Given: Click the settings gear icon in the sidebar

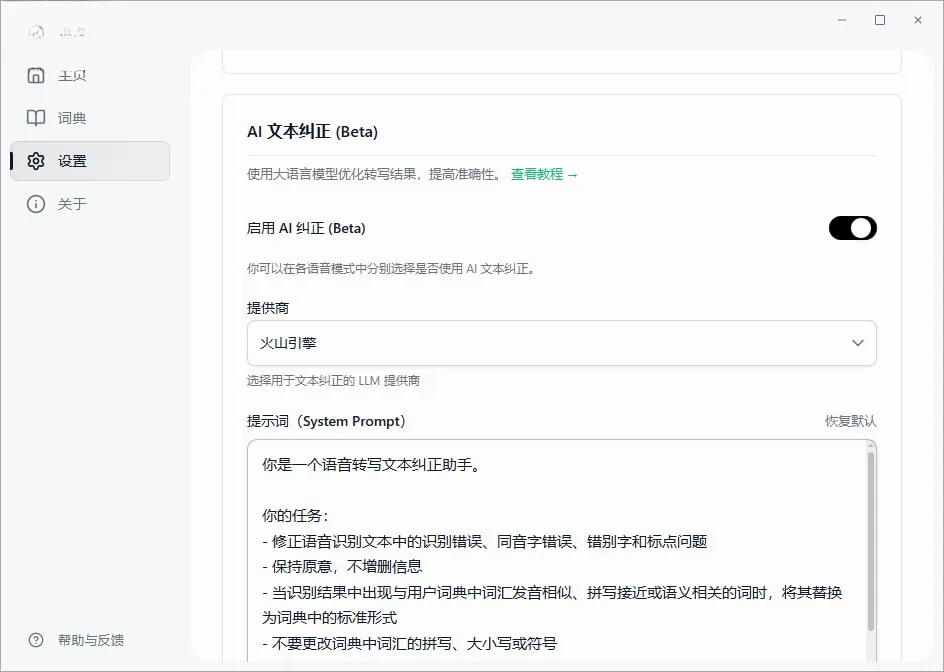Looking at the screenshot, I should click(36, 161).
